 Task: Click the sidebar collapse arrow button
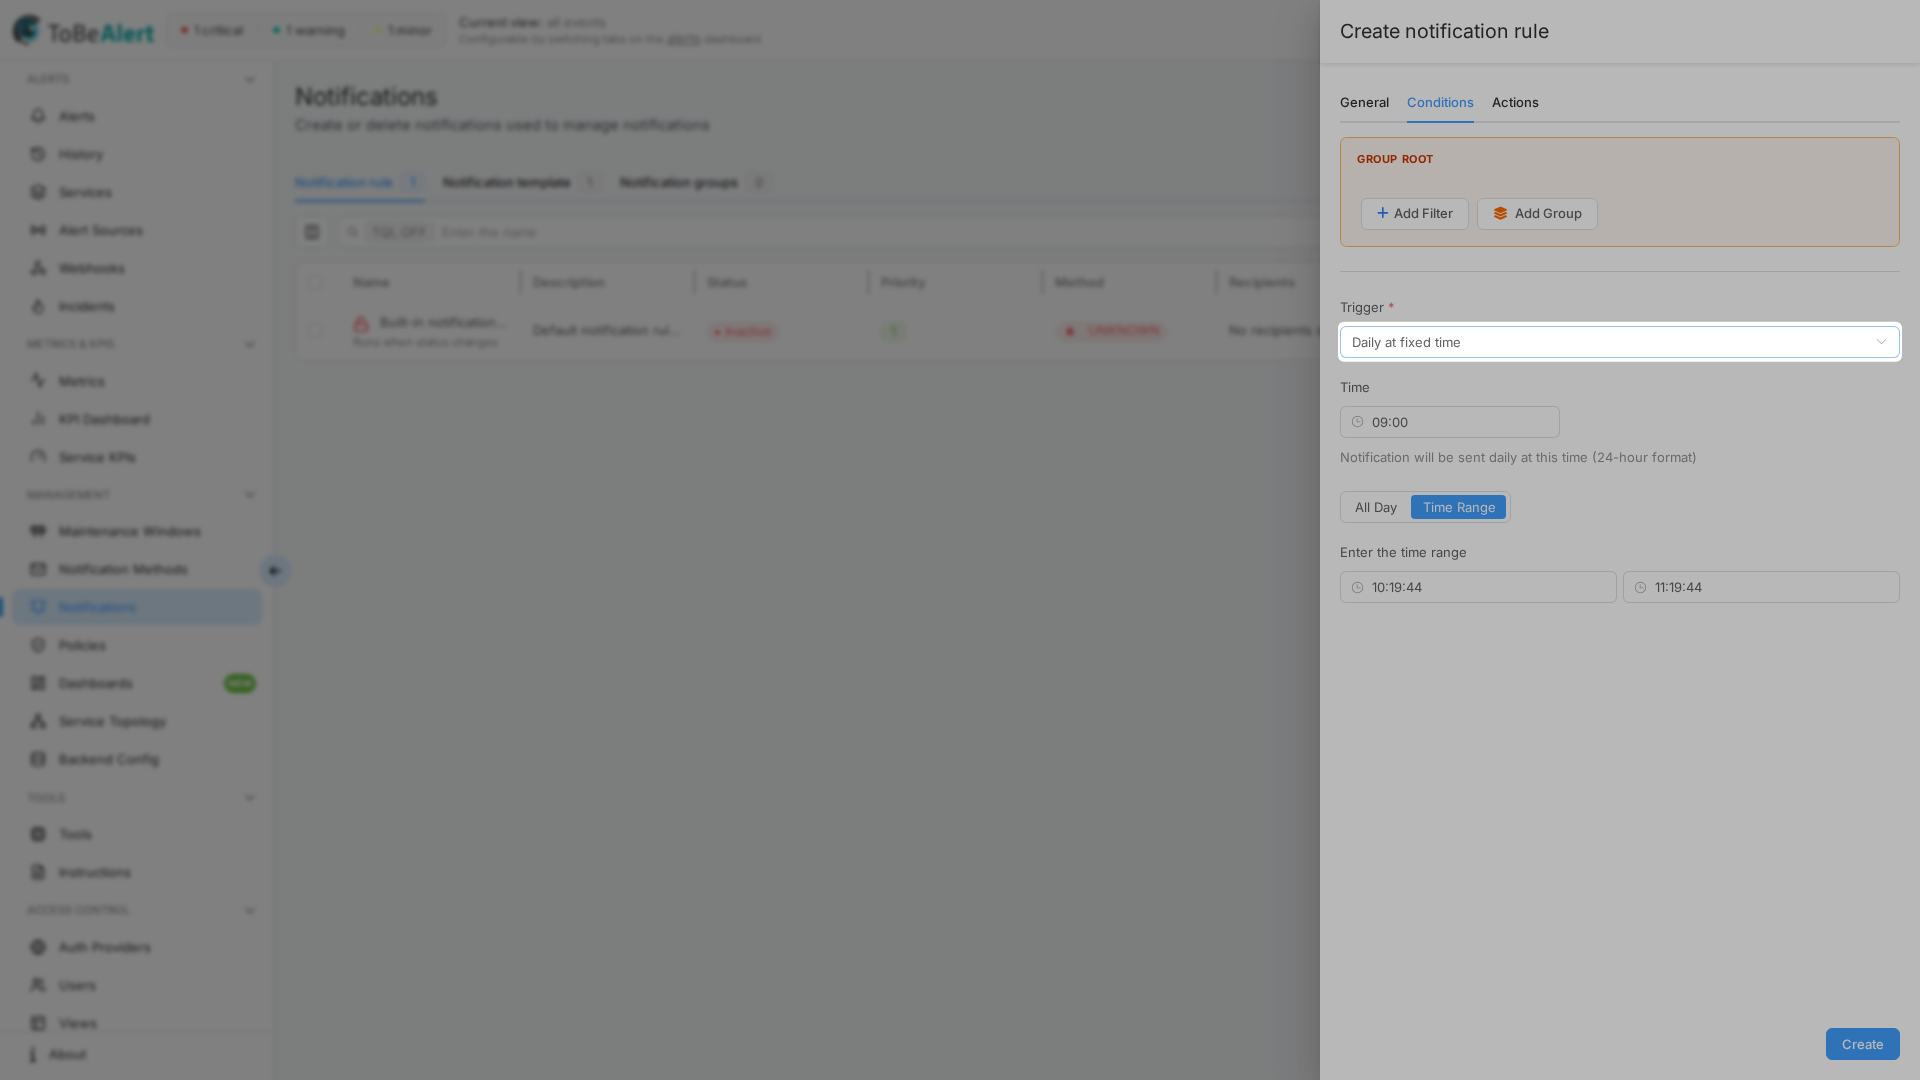(275, 571)
